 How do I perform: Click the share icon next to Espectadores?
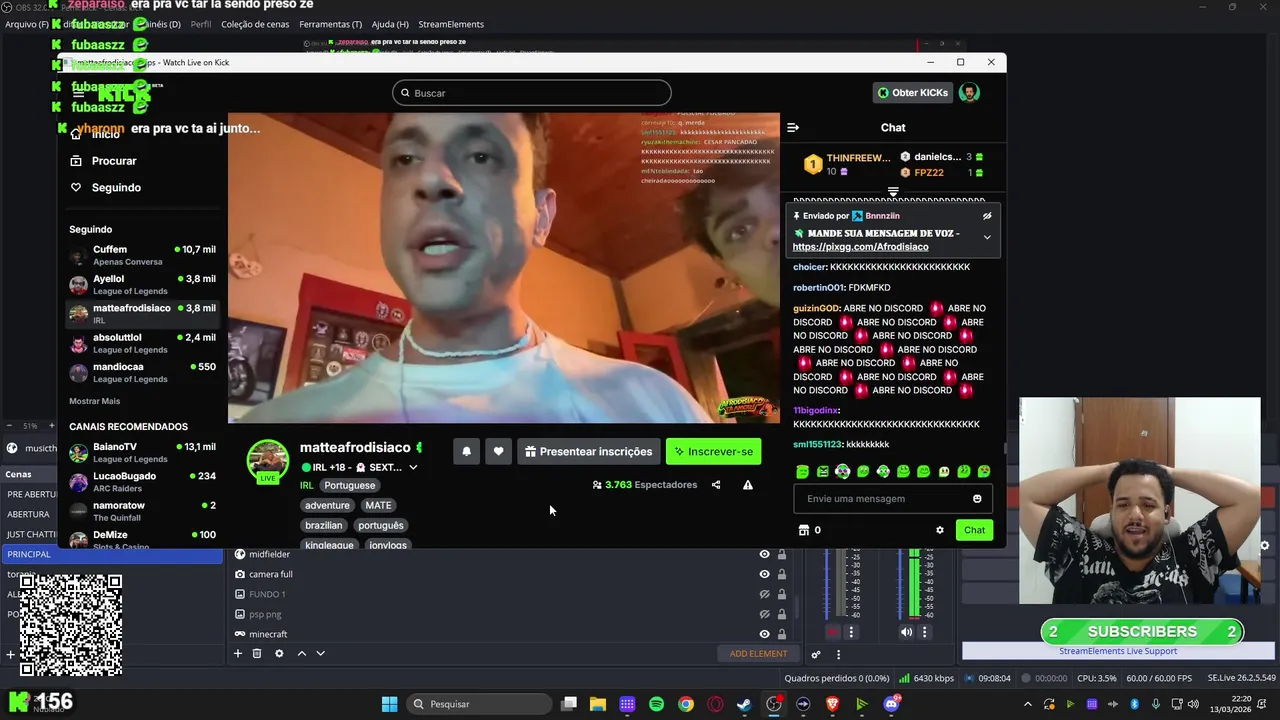[x=716, y=485]
